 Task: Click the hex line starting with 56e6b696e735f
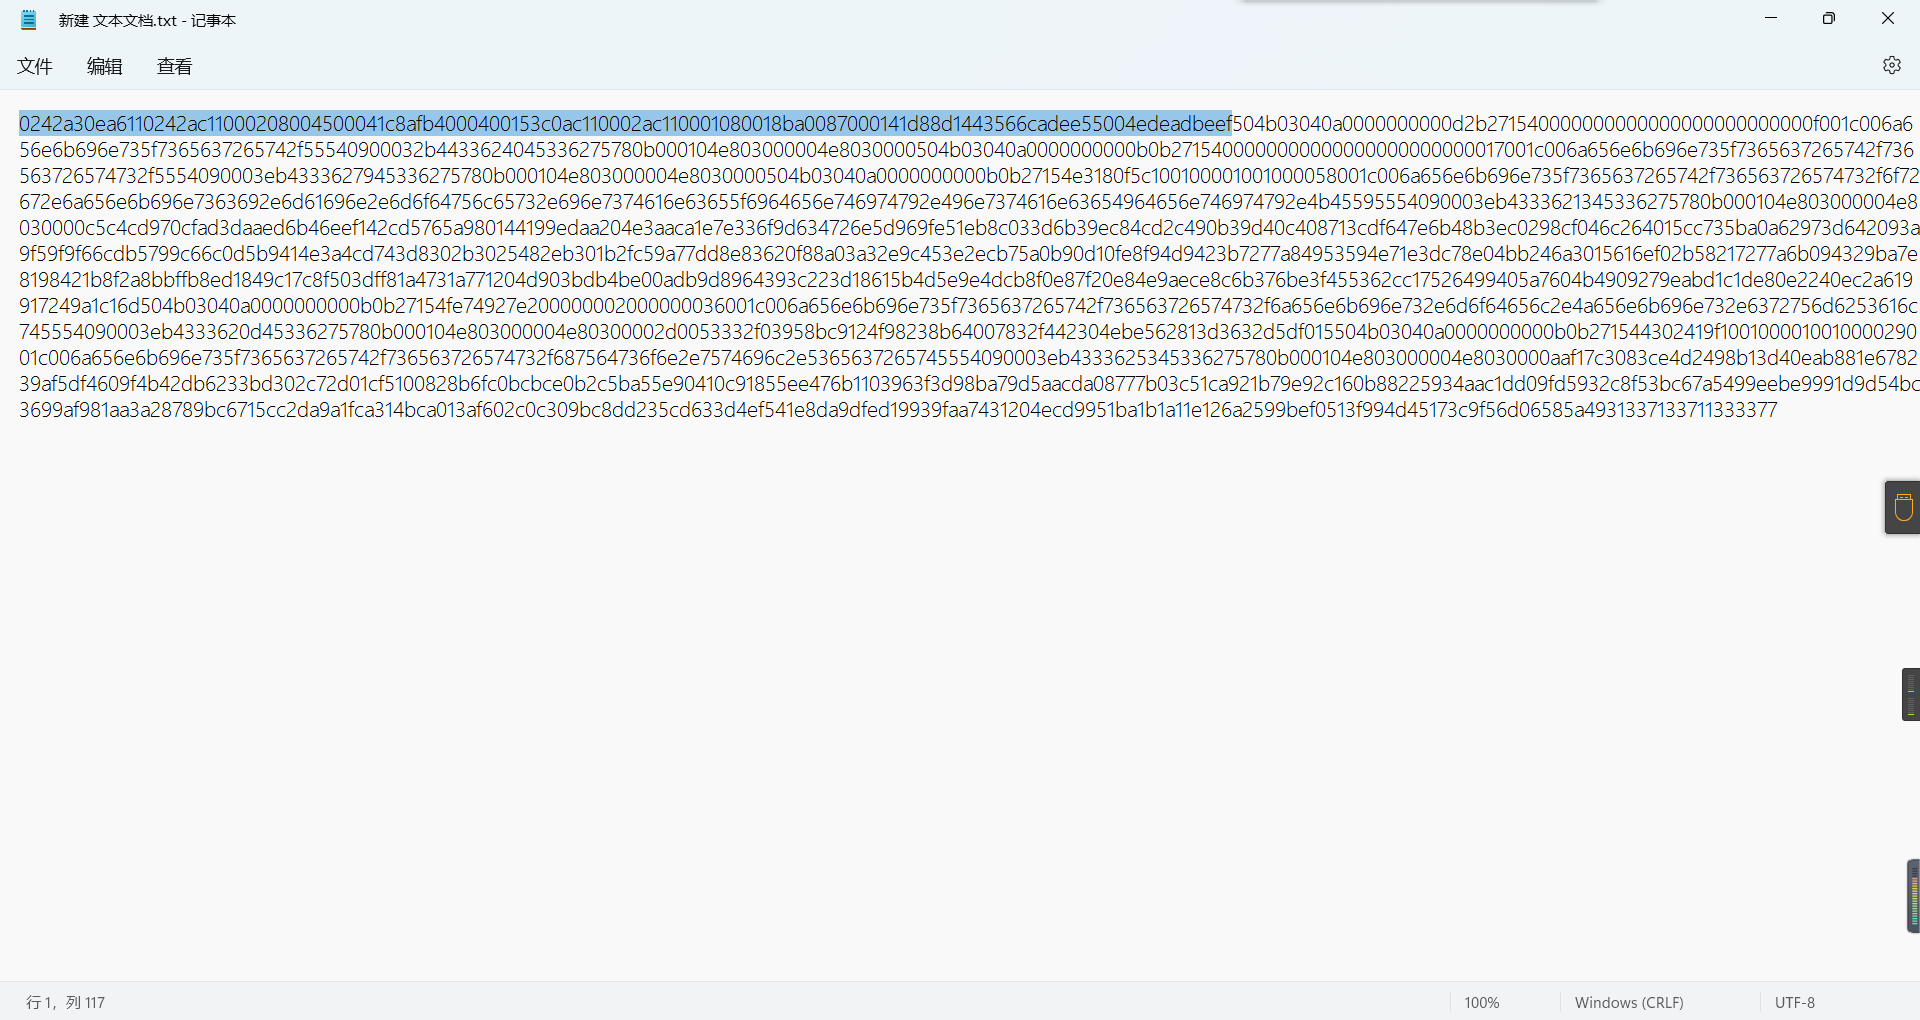click(966, 150)
